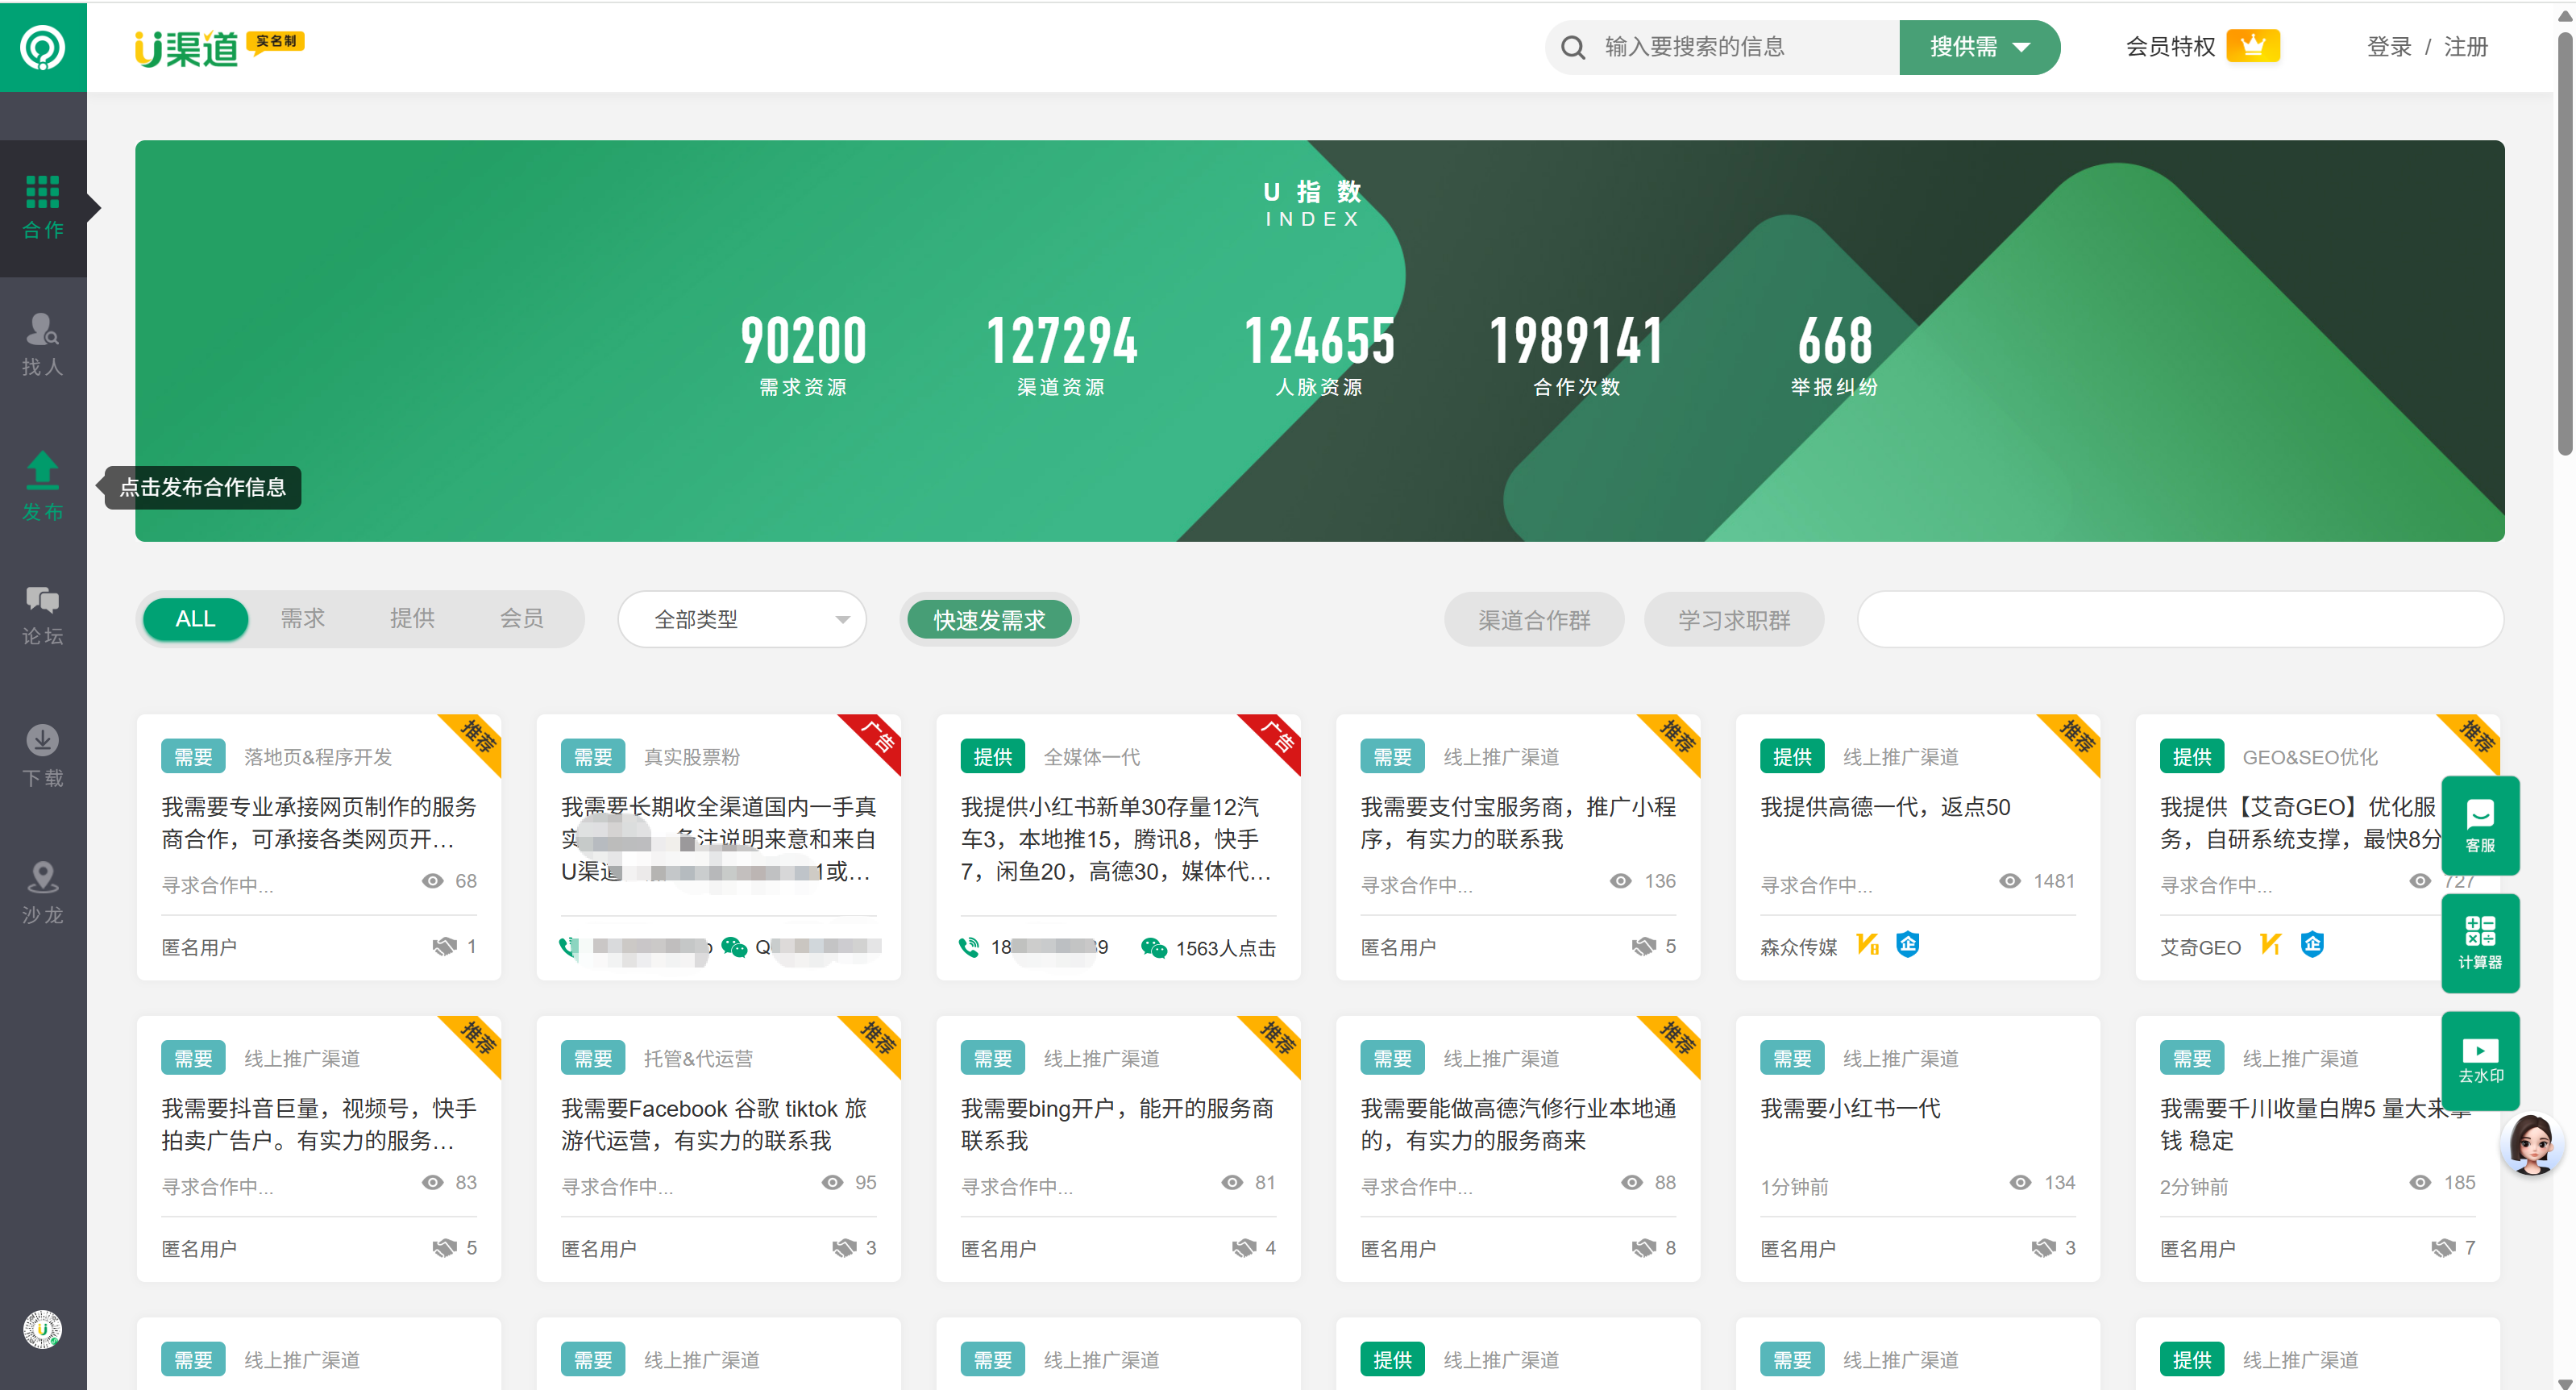Open the 客服 chat widget
The image size is (2576, 1390).
tap(2479, 825)
